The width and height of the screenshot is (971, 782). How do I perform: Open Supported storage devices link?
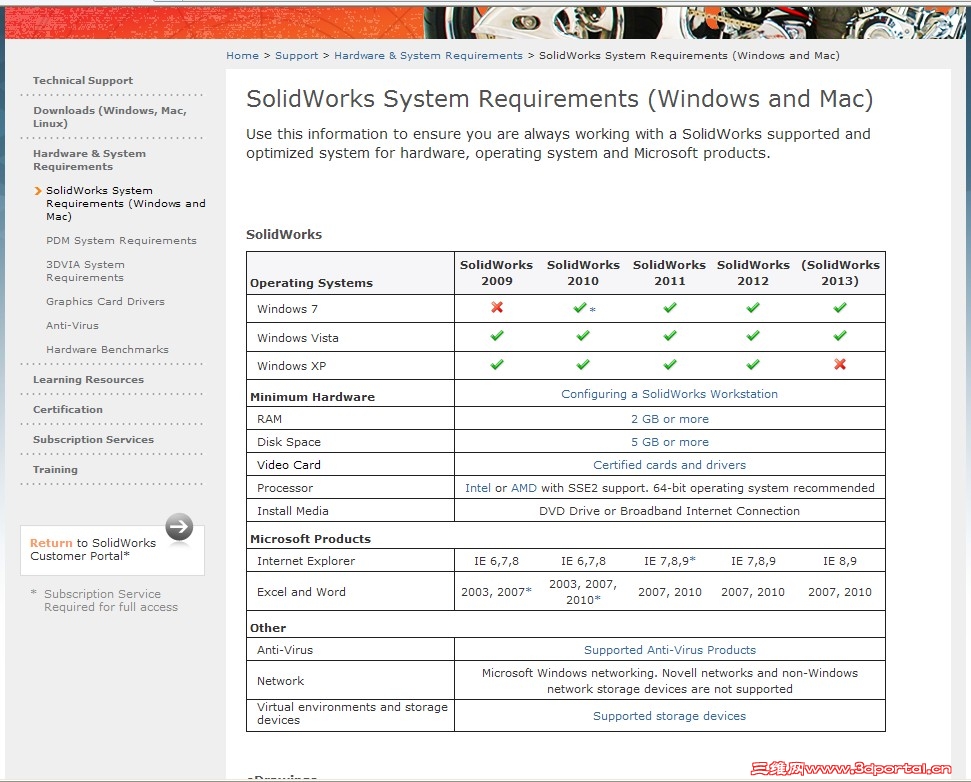coord(669,716)
